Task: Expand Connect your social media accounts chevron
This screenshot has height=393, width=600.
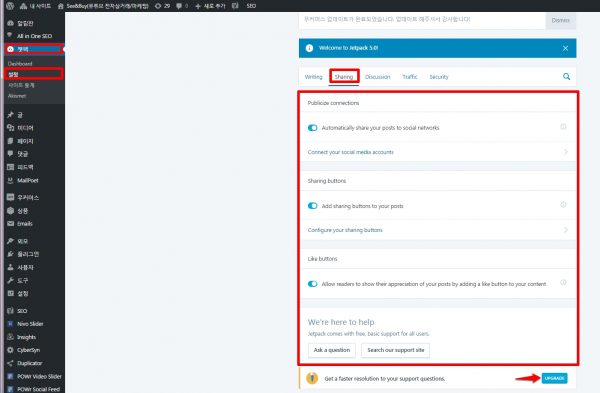Action: (x=566, y=152)
